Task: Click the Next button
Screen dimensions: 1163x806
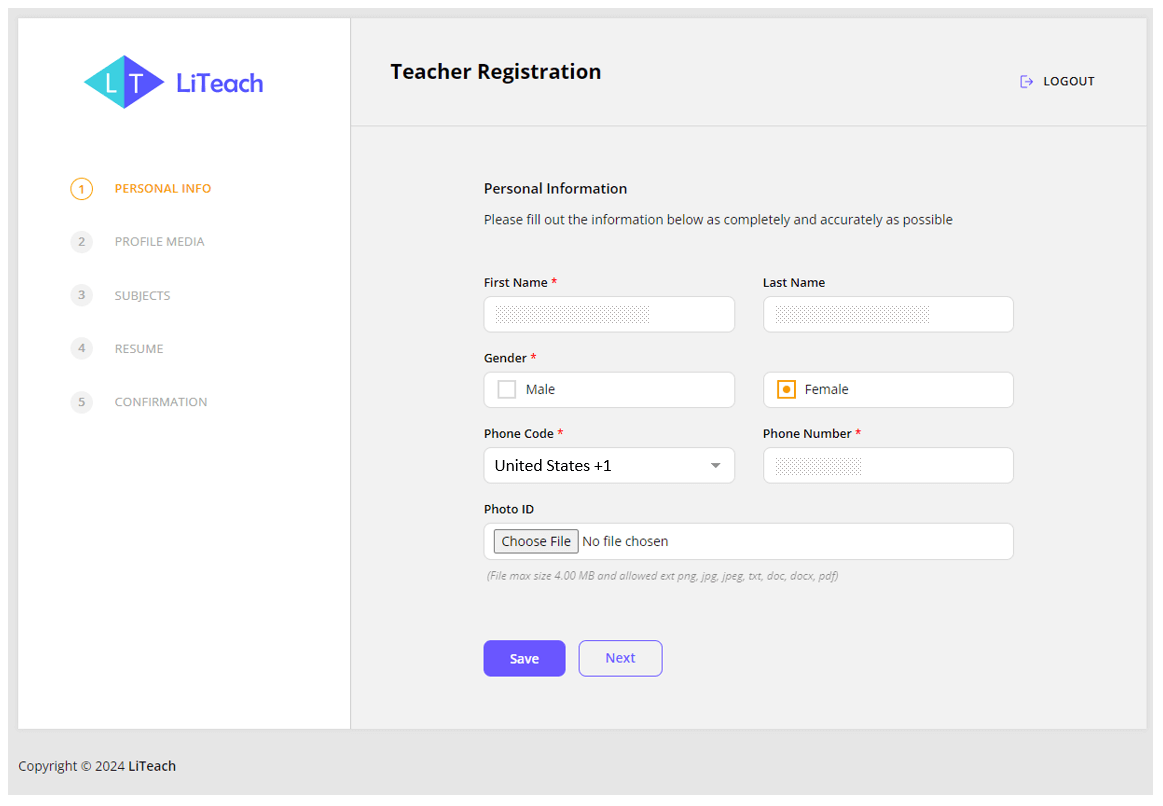Action: tap(620, 658)
